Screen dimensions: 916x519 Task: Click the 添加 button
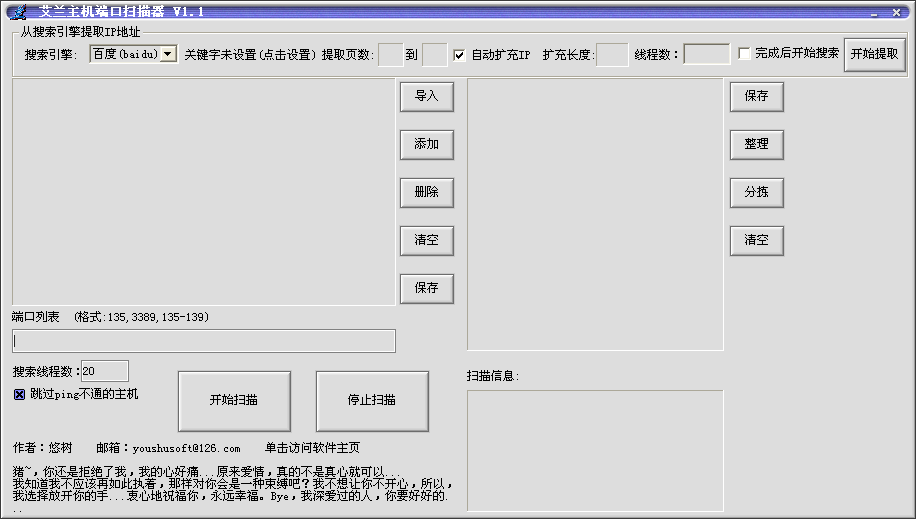(x=427, y=145)
